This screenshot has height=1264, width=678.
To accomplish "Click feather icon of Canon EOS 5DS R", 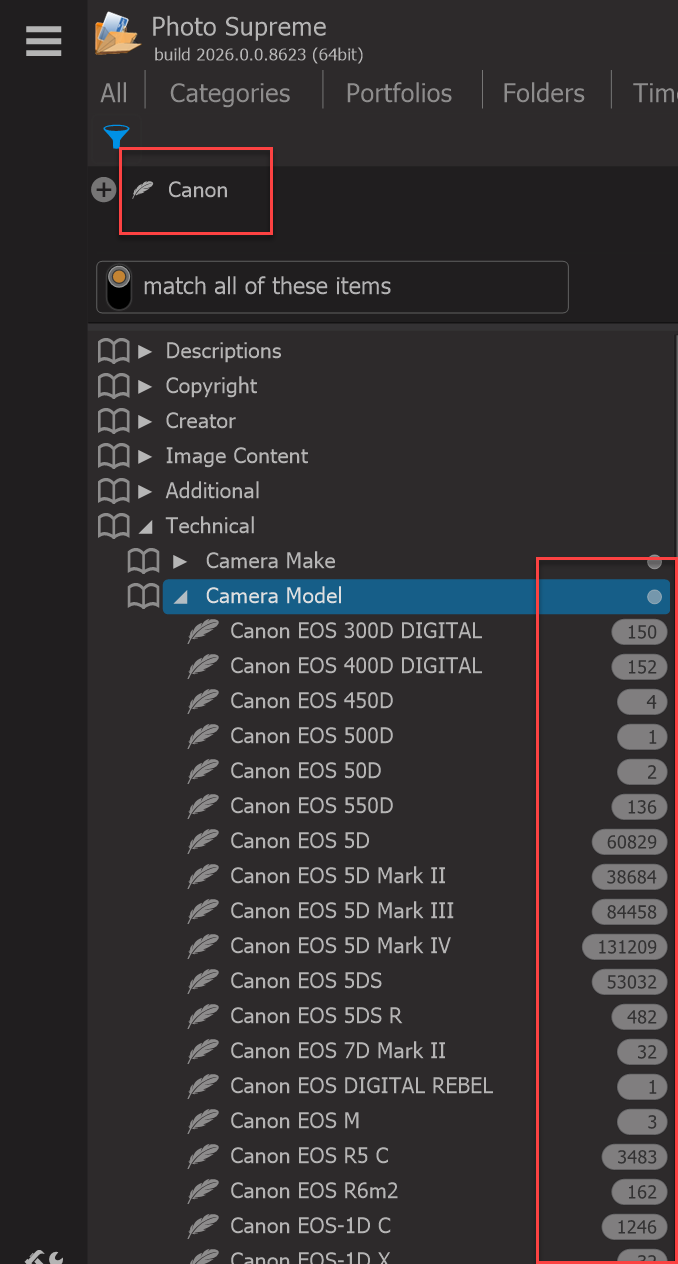I will [x=203, y=1016].
